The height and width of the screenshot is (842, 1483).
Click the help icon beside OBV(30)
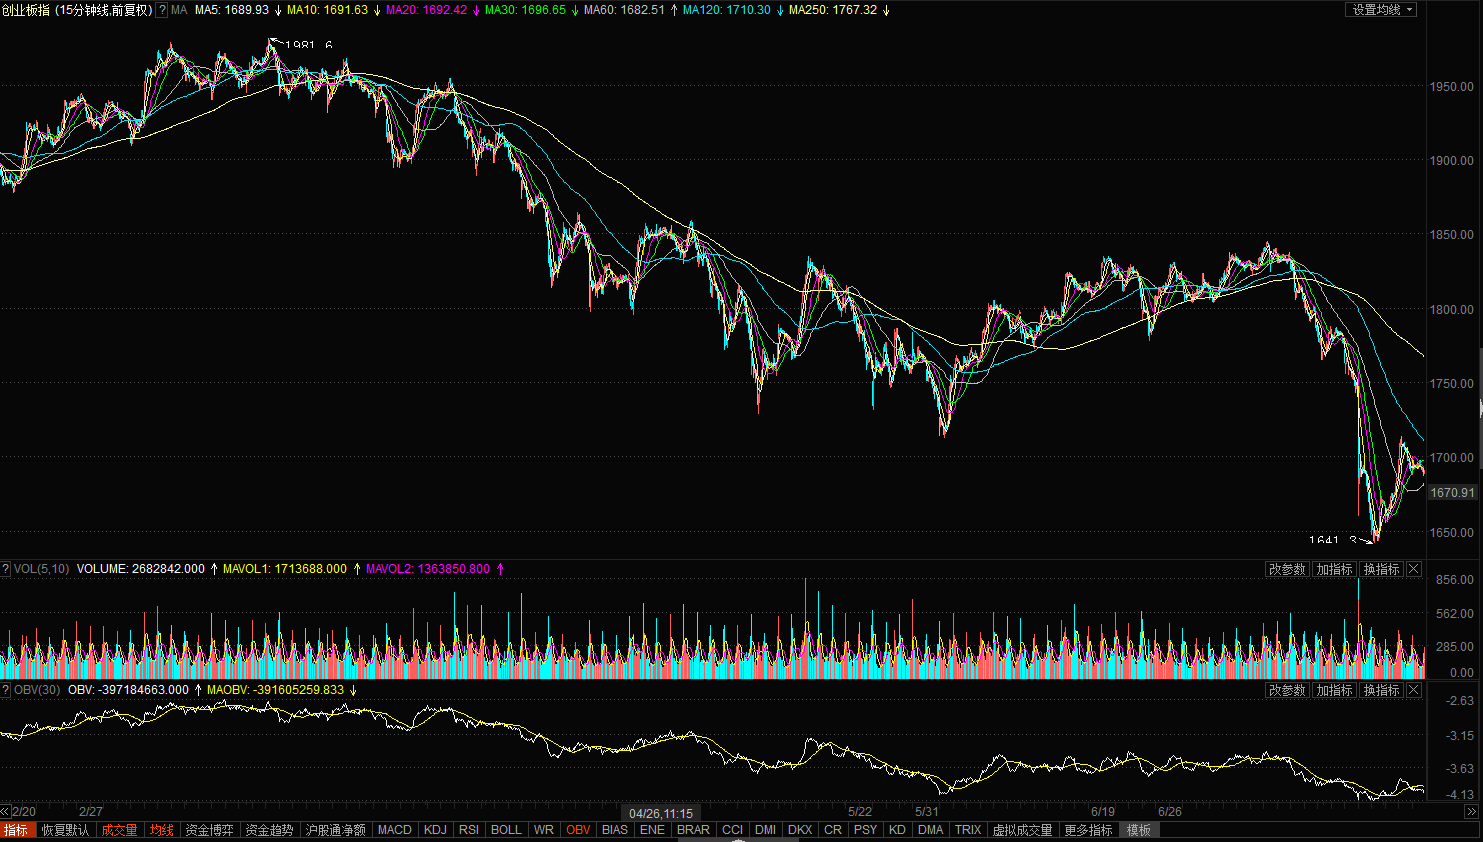tap(6, 690)
